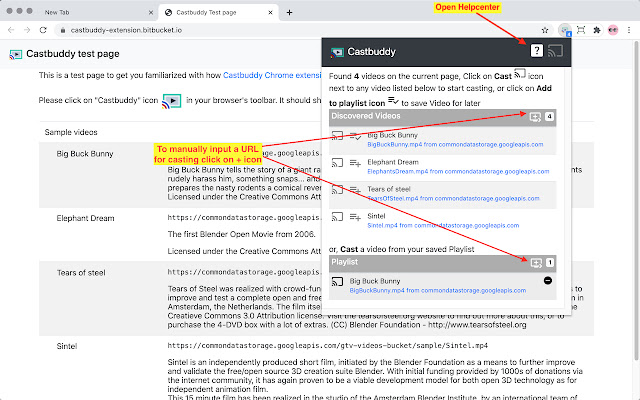Click Tears of steel in Sample videos table

tap(81, 273)
